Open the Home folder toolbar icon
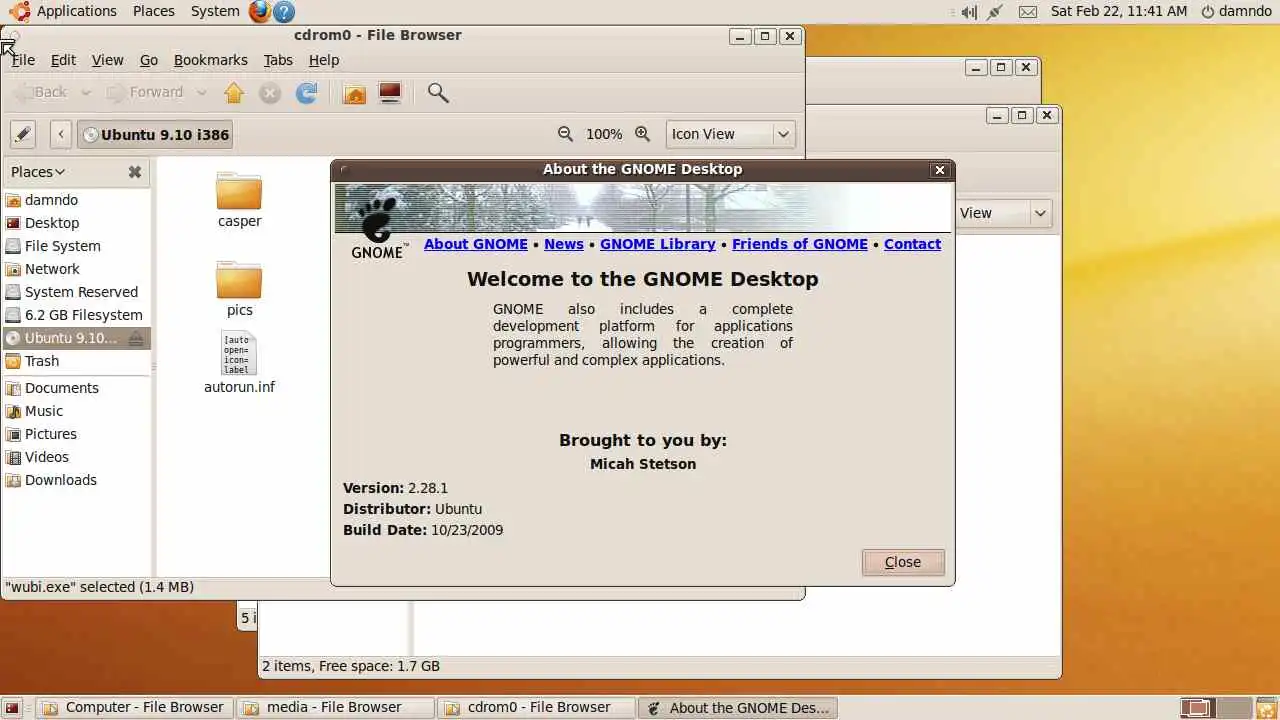1280x720 pixels. (x=354, y=93)
